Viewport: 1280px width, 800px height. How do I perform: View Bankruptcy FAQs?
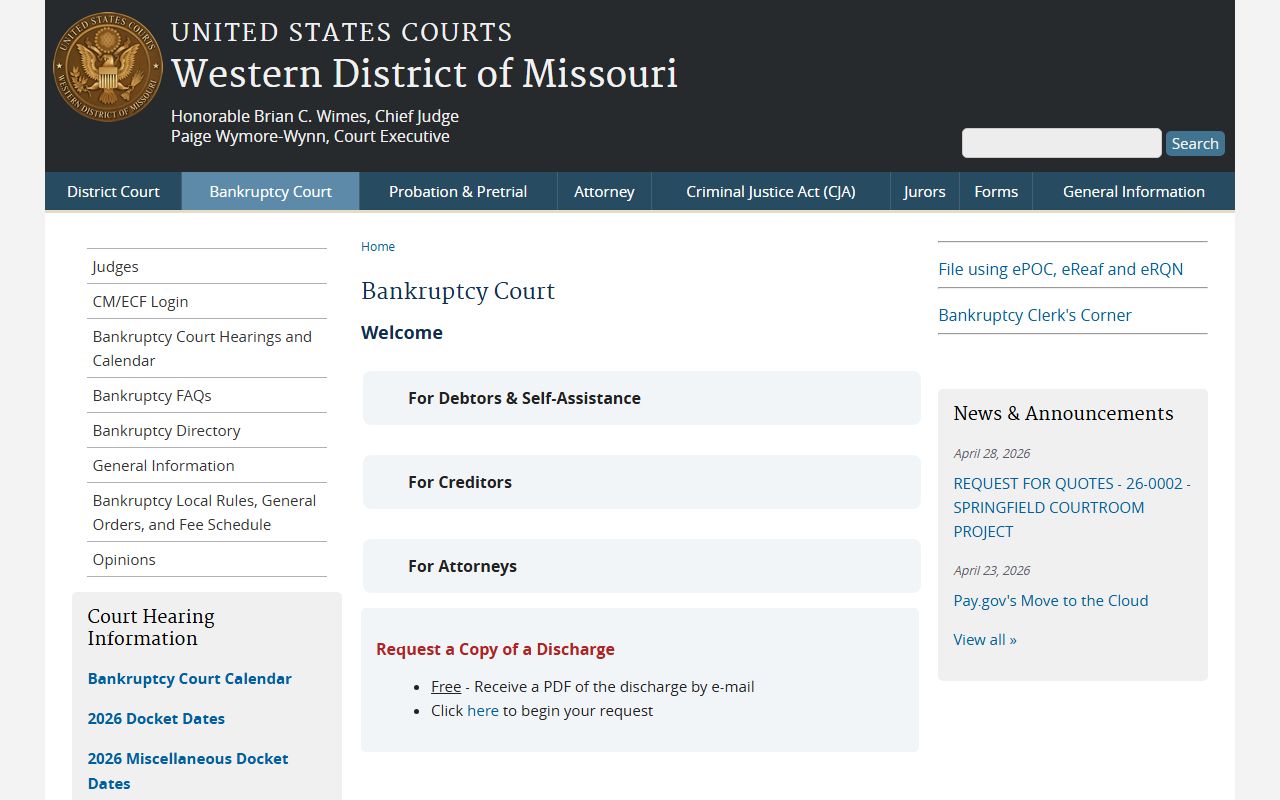click(207, 395)
